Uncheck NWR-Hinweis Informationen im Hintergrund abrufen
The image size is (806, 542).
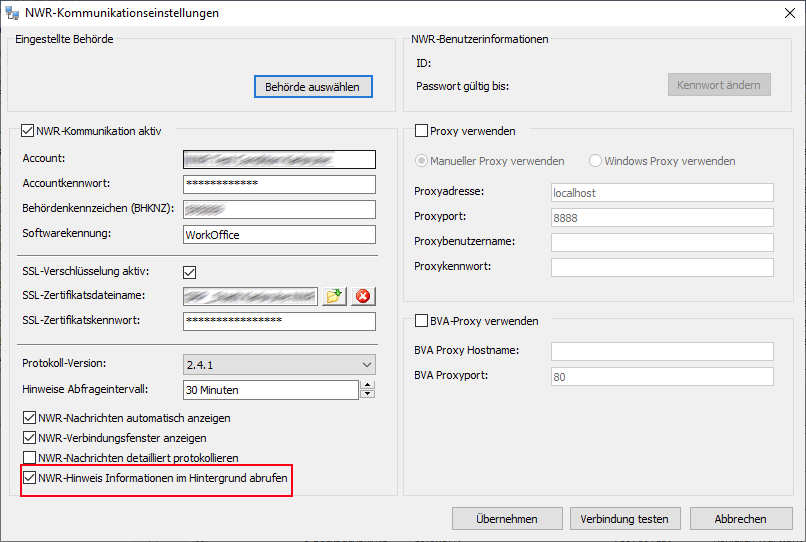point(29,478)
